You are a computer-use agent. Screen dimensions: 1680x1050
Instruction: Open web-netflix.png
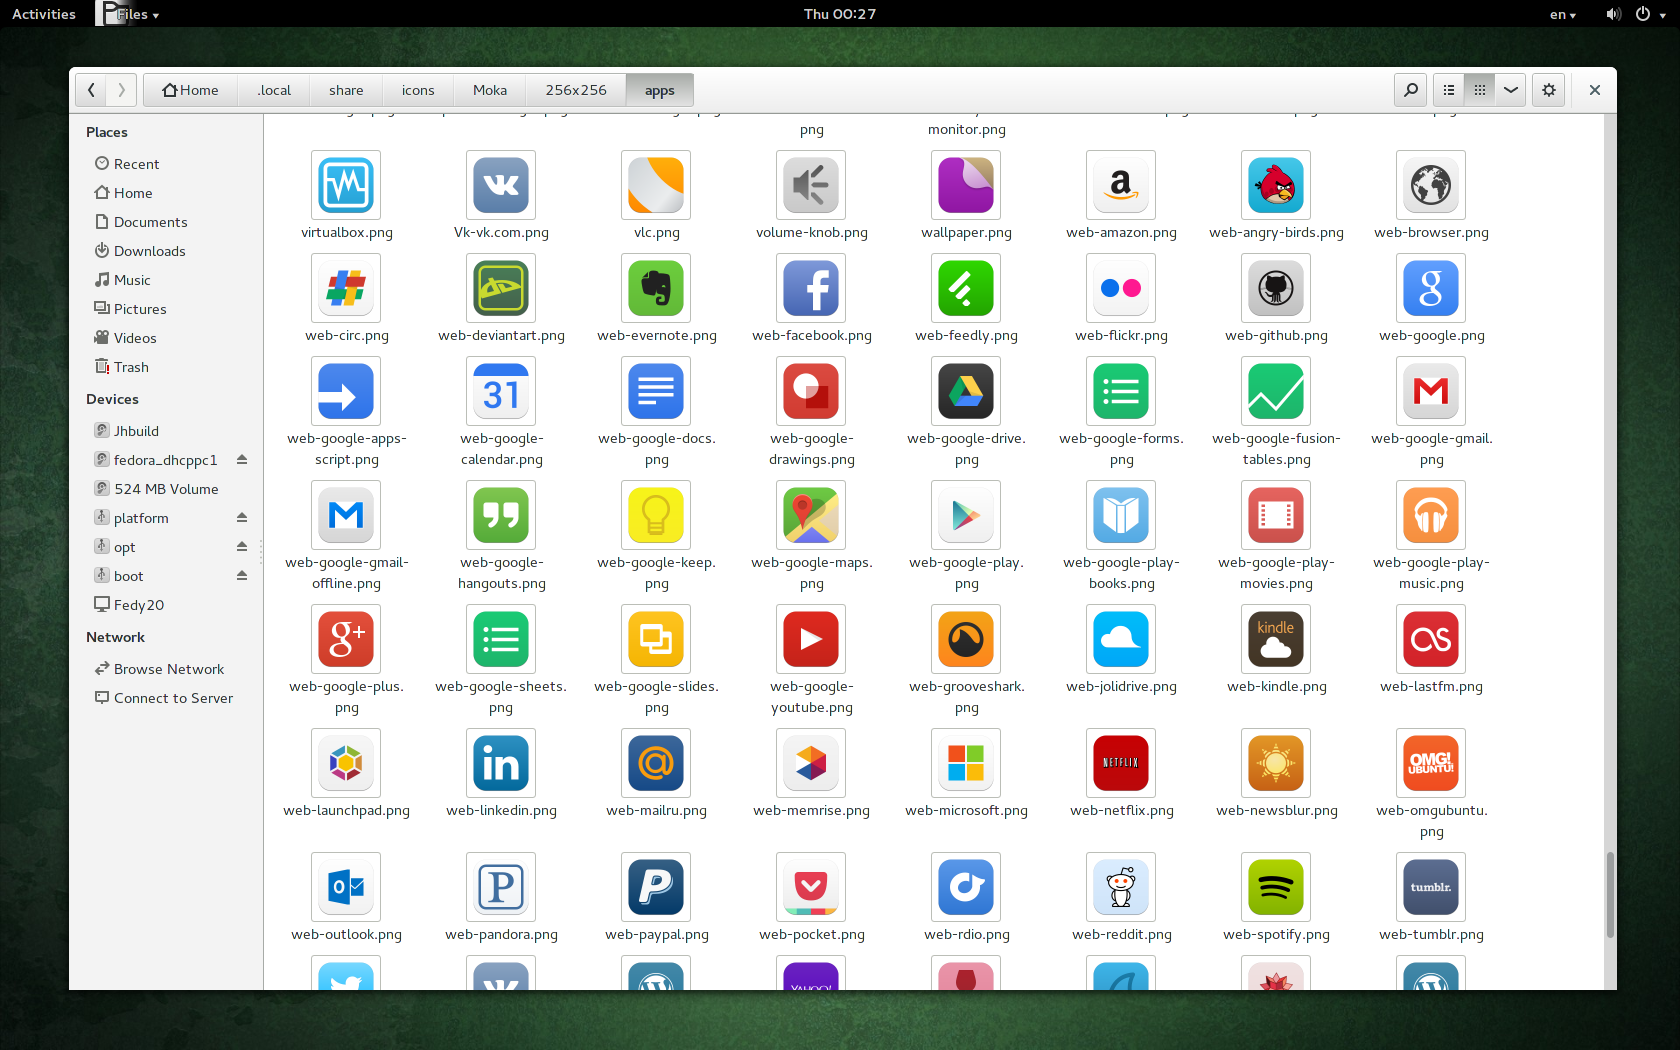coord(1121,762)
